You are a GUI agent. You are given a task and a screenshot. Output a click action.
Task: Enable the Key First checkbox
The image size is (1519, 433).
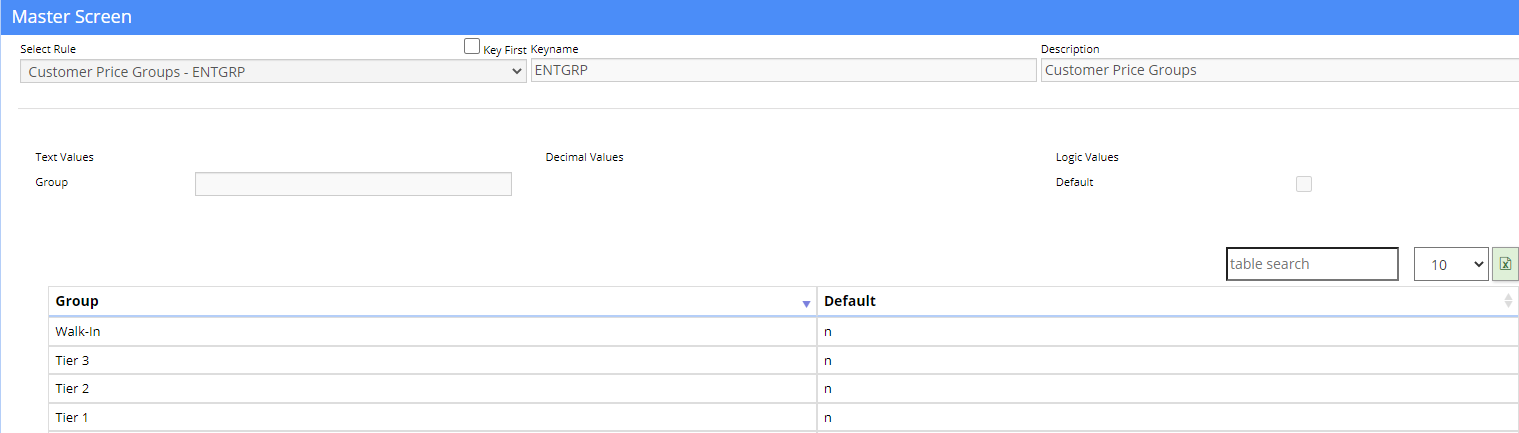pos(472,46)
